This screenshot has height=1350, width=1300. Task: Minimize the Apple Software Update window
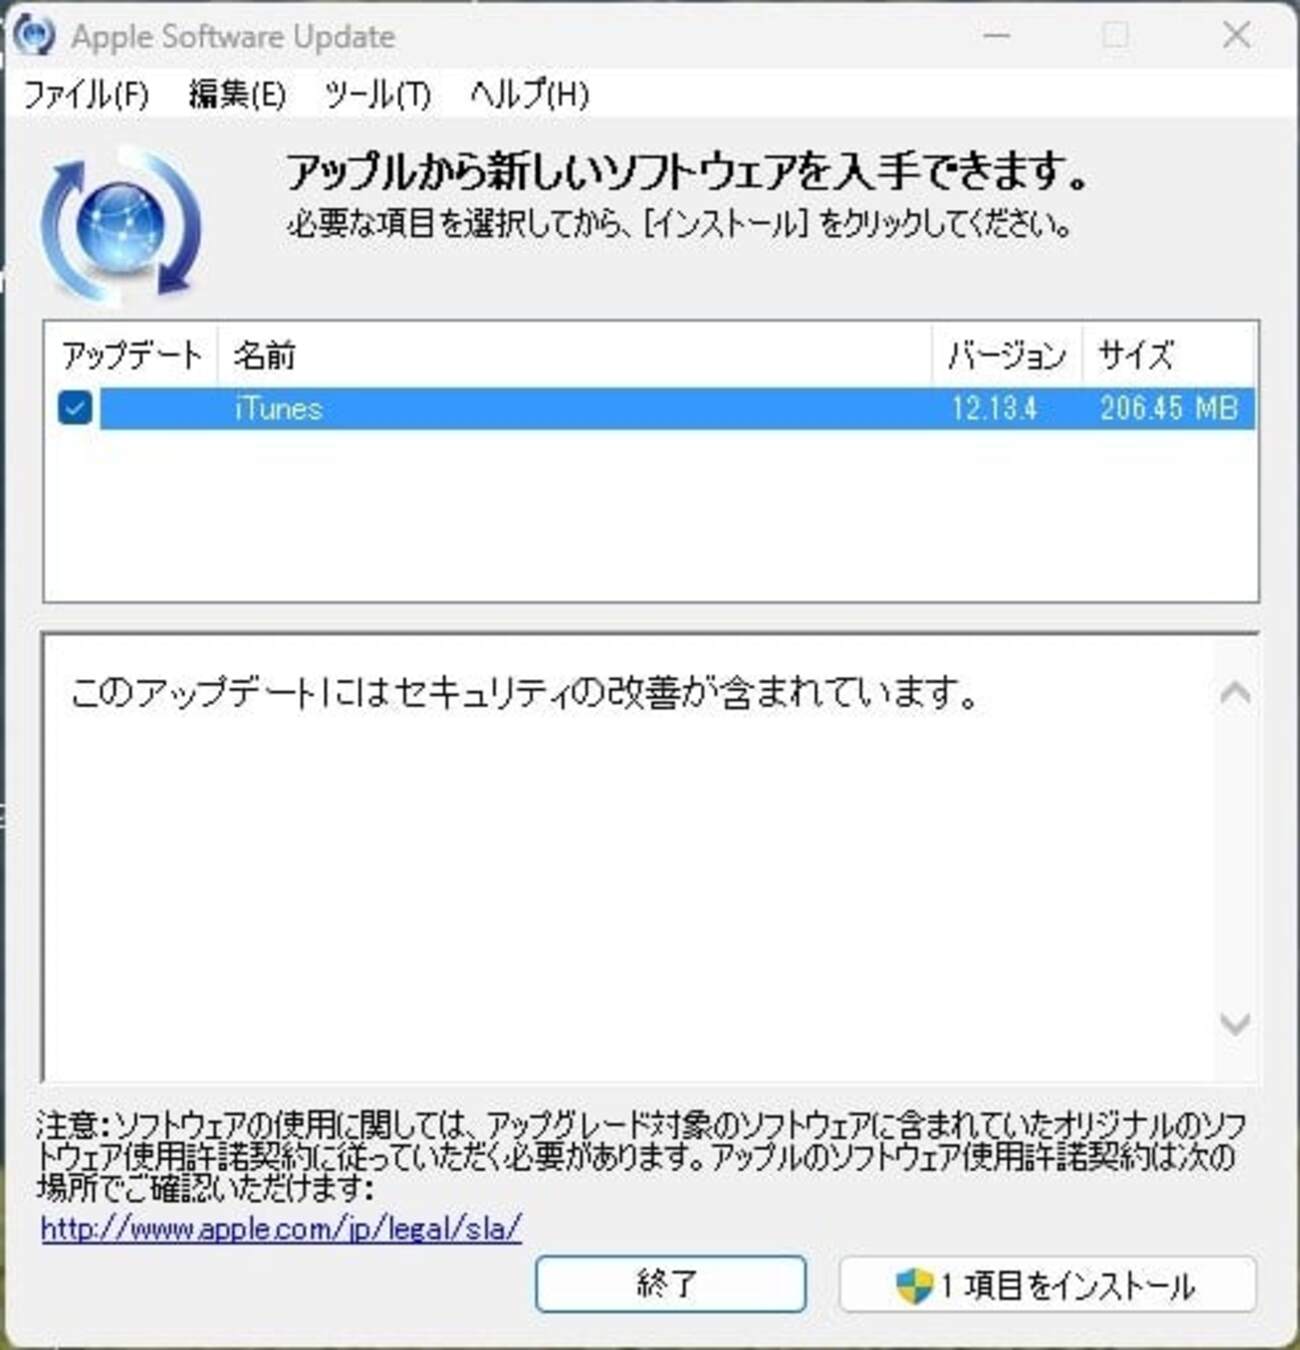click(996, 35)
